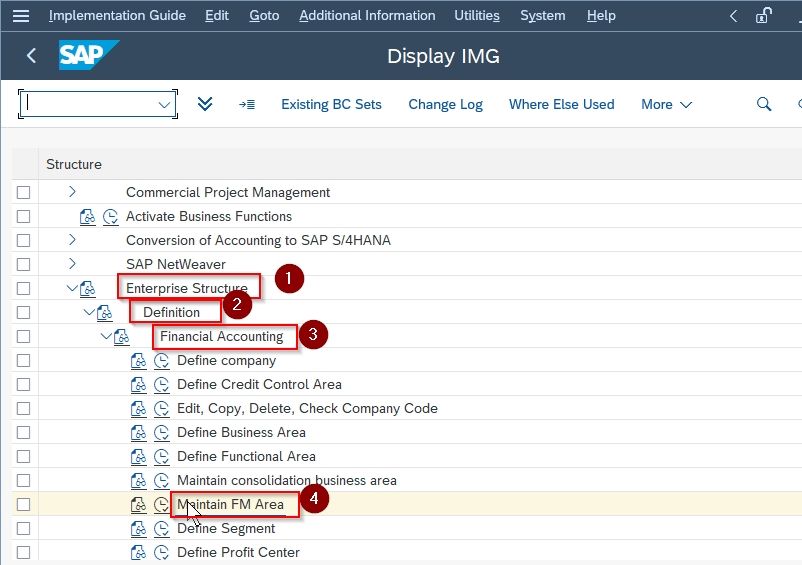Go back using the header back arrow
Image resolution: width=802 pixels, height=565 pixels.
[x=31, y=55]
